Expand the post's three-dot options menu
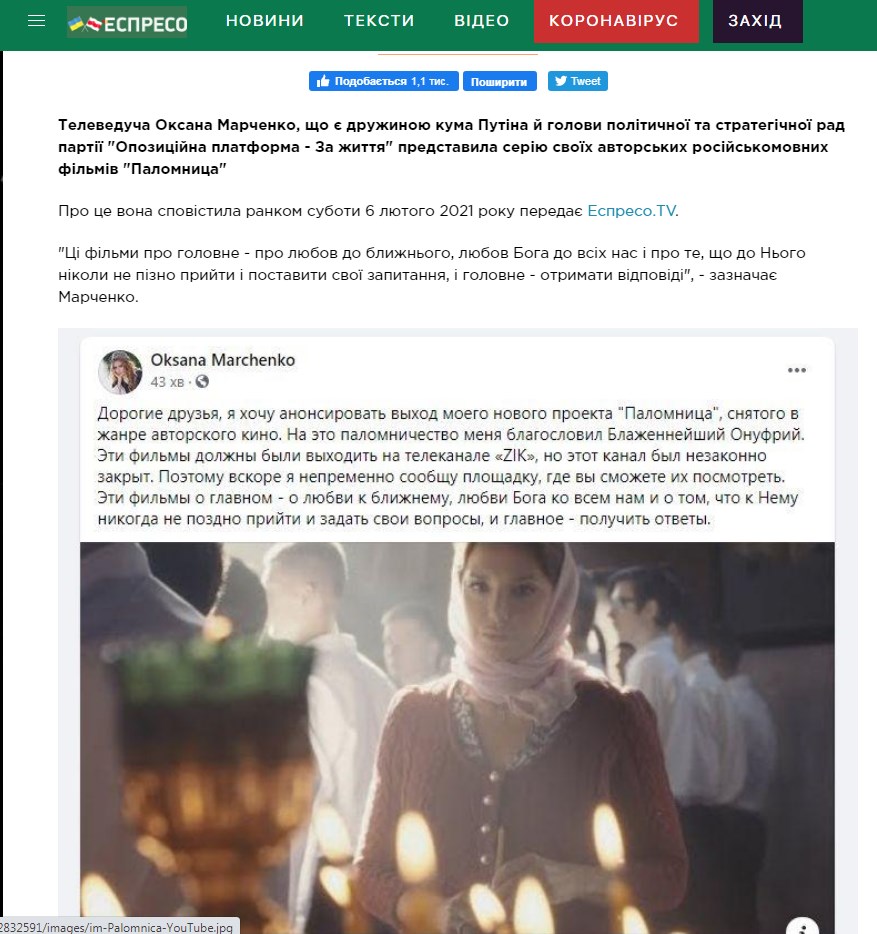This screenshot has width=877, height=934. tap(797, 370)
